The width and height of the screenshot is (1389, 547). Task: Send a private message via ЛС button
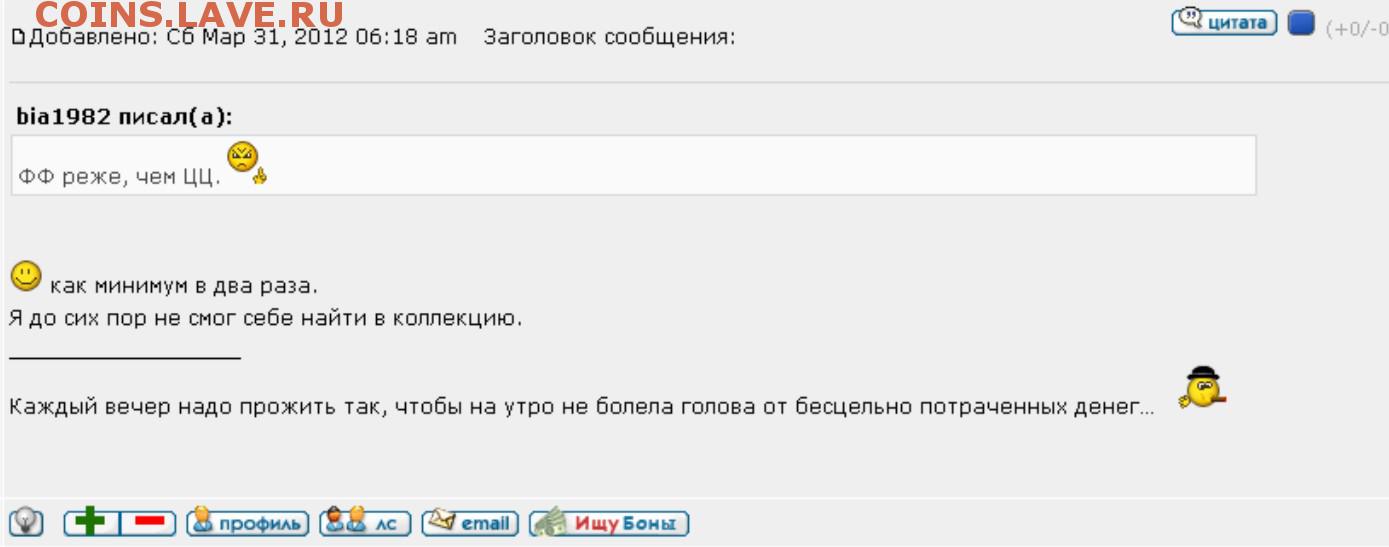point(364,522)
